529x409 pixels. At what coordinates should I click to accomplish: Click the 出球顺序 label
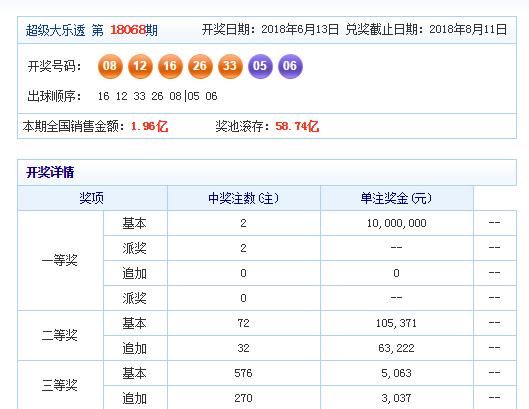pos(54,97)
